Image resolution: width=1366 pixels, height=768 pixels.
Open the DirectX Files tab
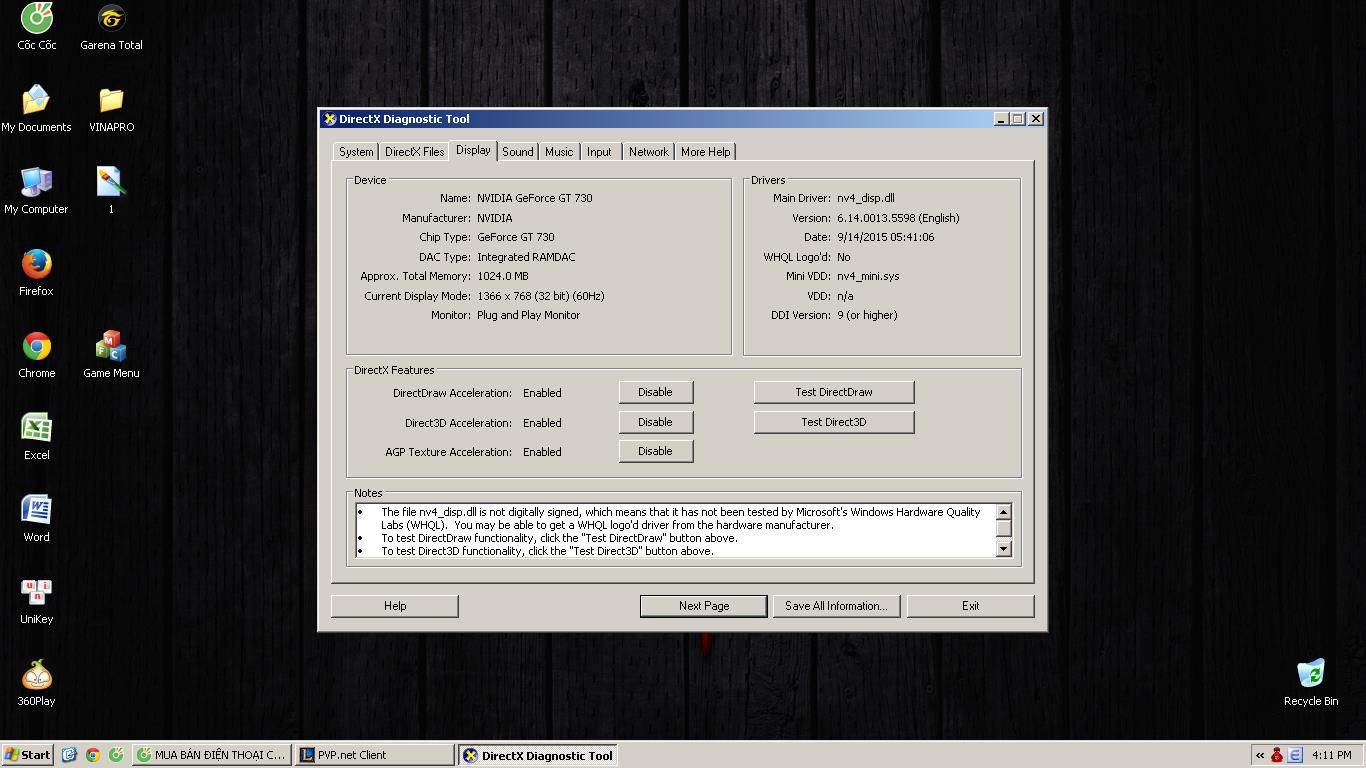click(414, 152)
